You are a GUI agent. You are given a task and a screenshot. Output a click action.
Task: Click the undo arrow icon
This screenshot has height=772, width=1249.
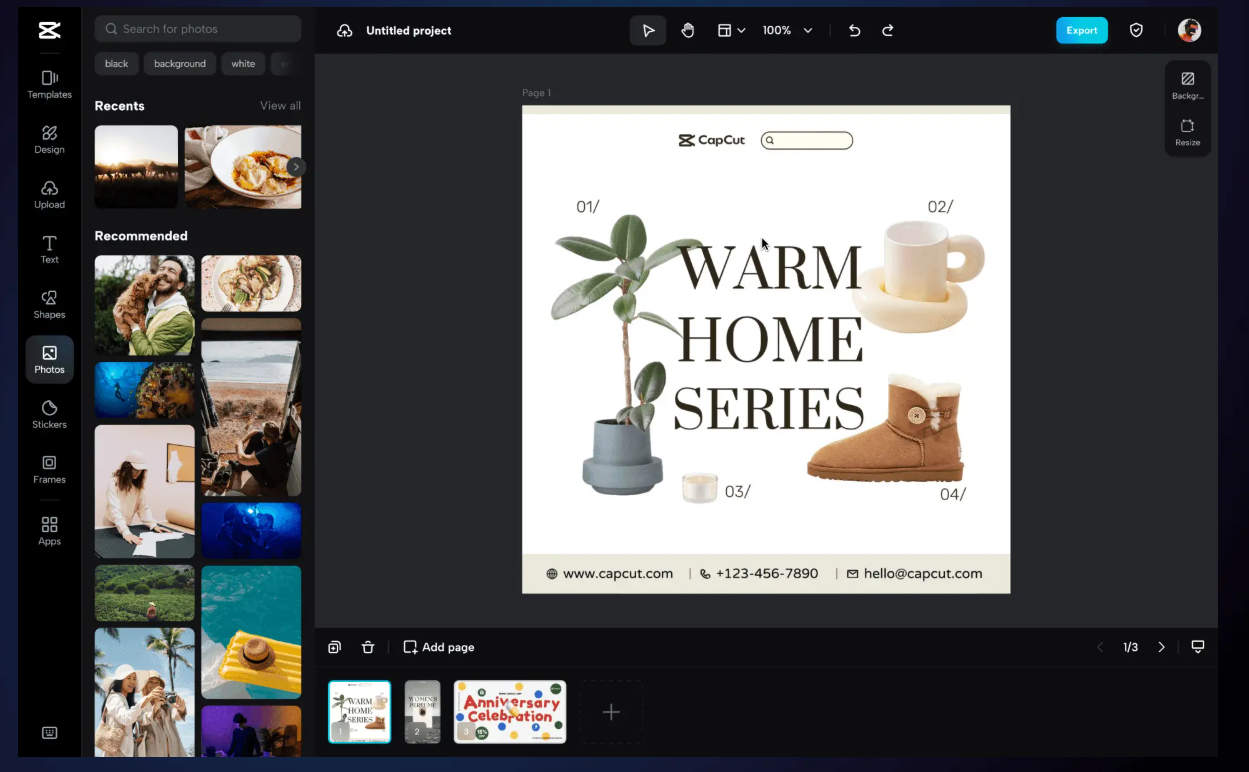[854, 31]
